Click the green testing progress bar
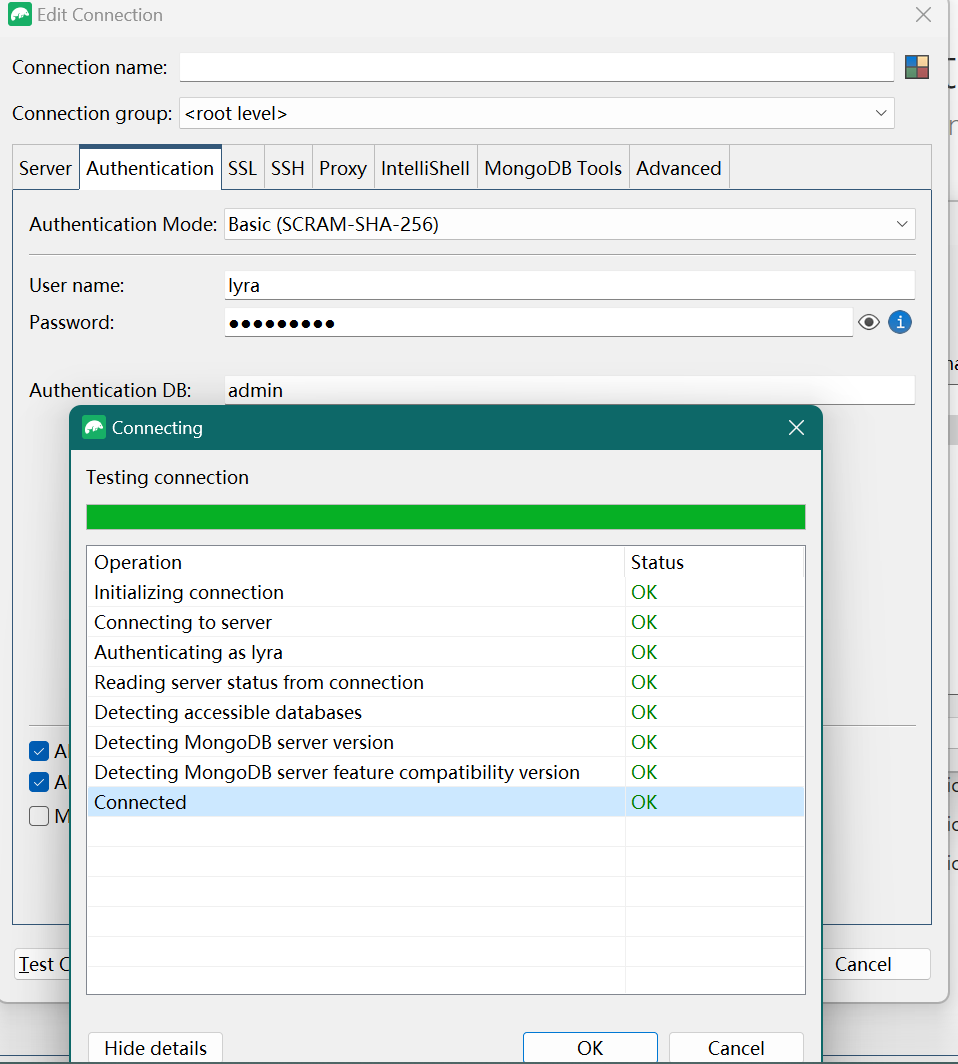Viewport: 958px width, 1064px height. click(446, 517)
